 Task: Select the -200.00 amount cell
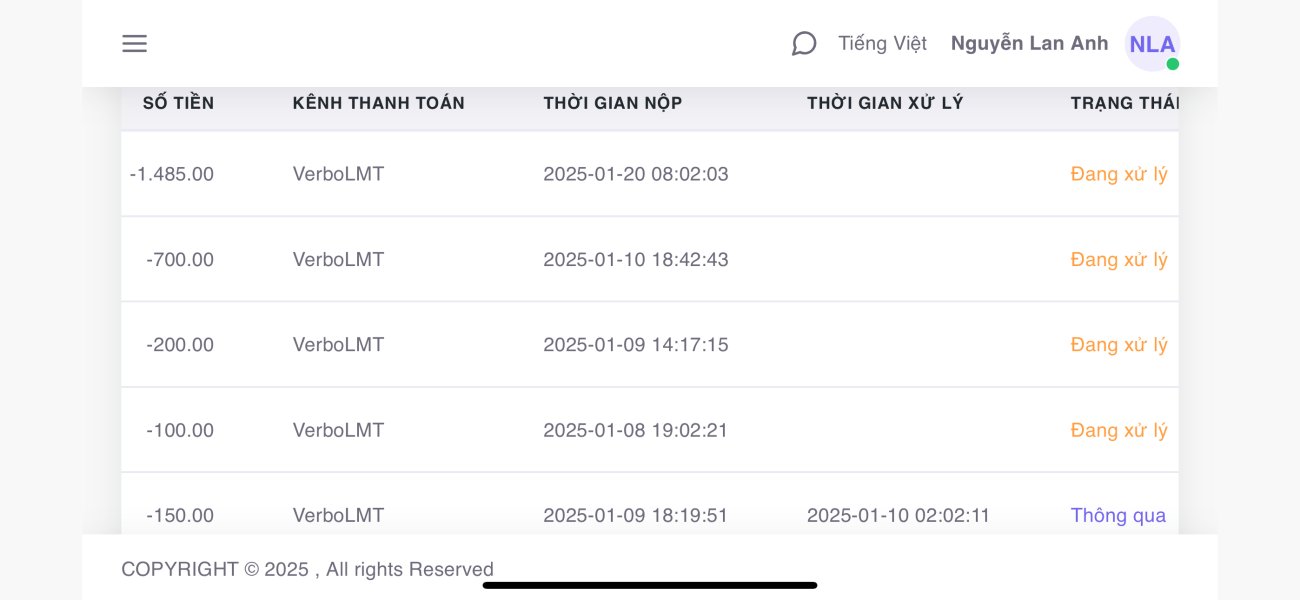(180, 345)
